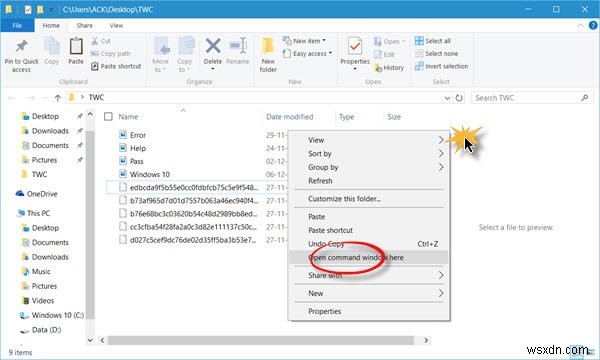Viewport: 600px width, 360px height.
Task: Click the search magnifier icon
Action: pos(584,98)
